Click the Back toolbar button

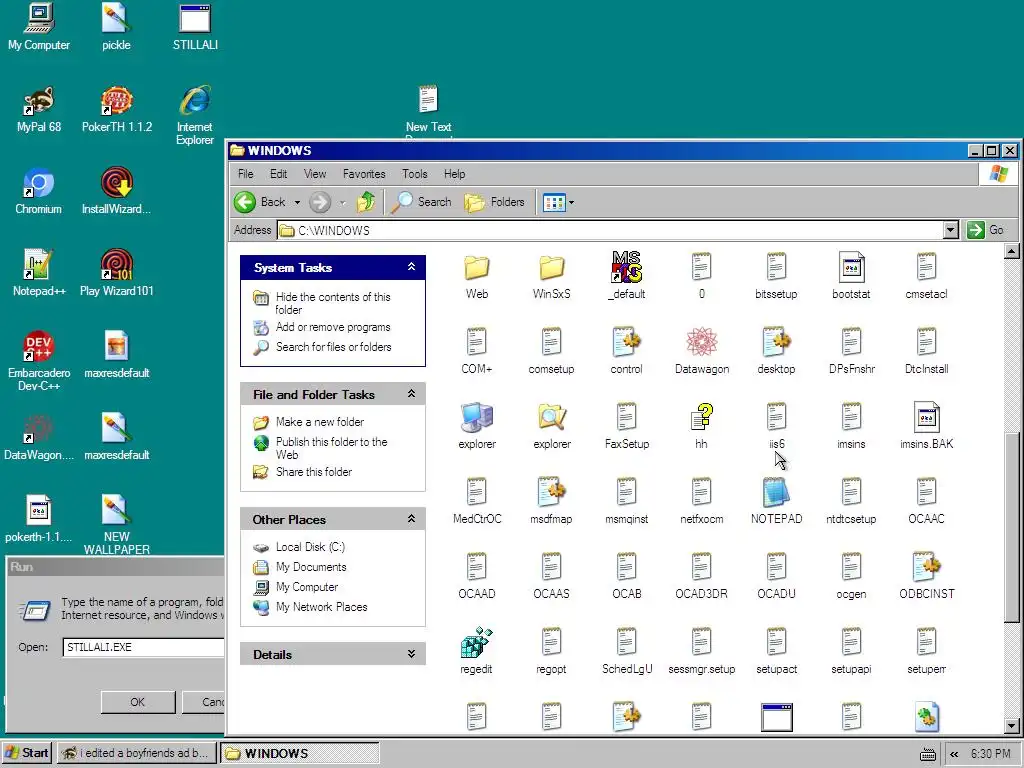261,202
